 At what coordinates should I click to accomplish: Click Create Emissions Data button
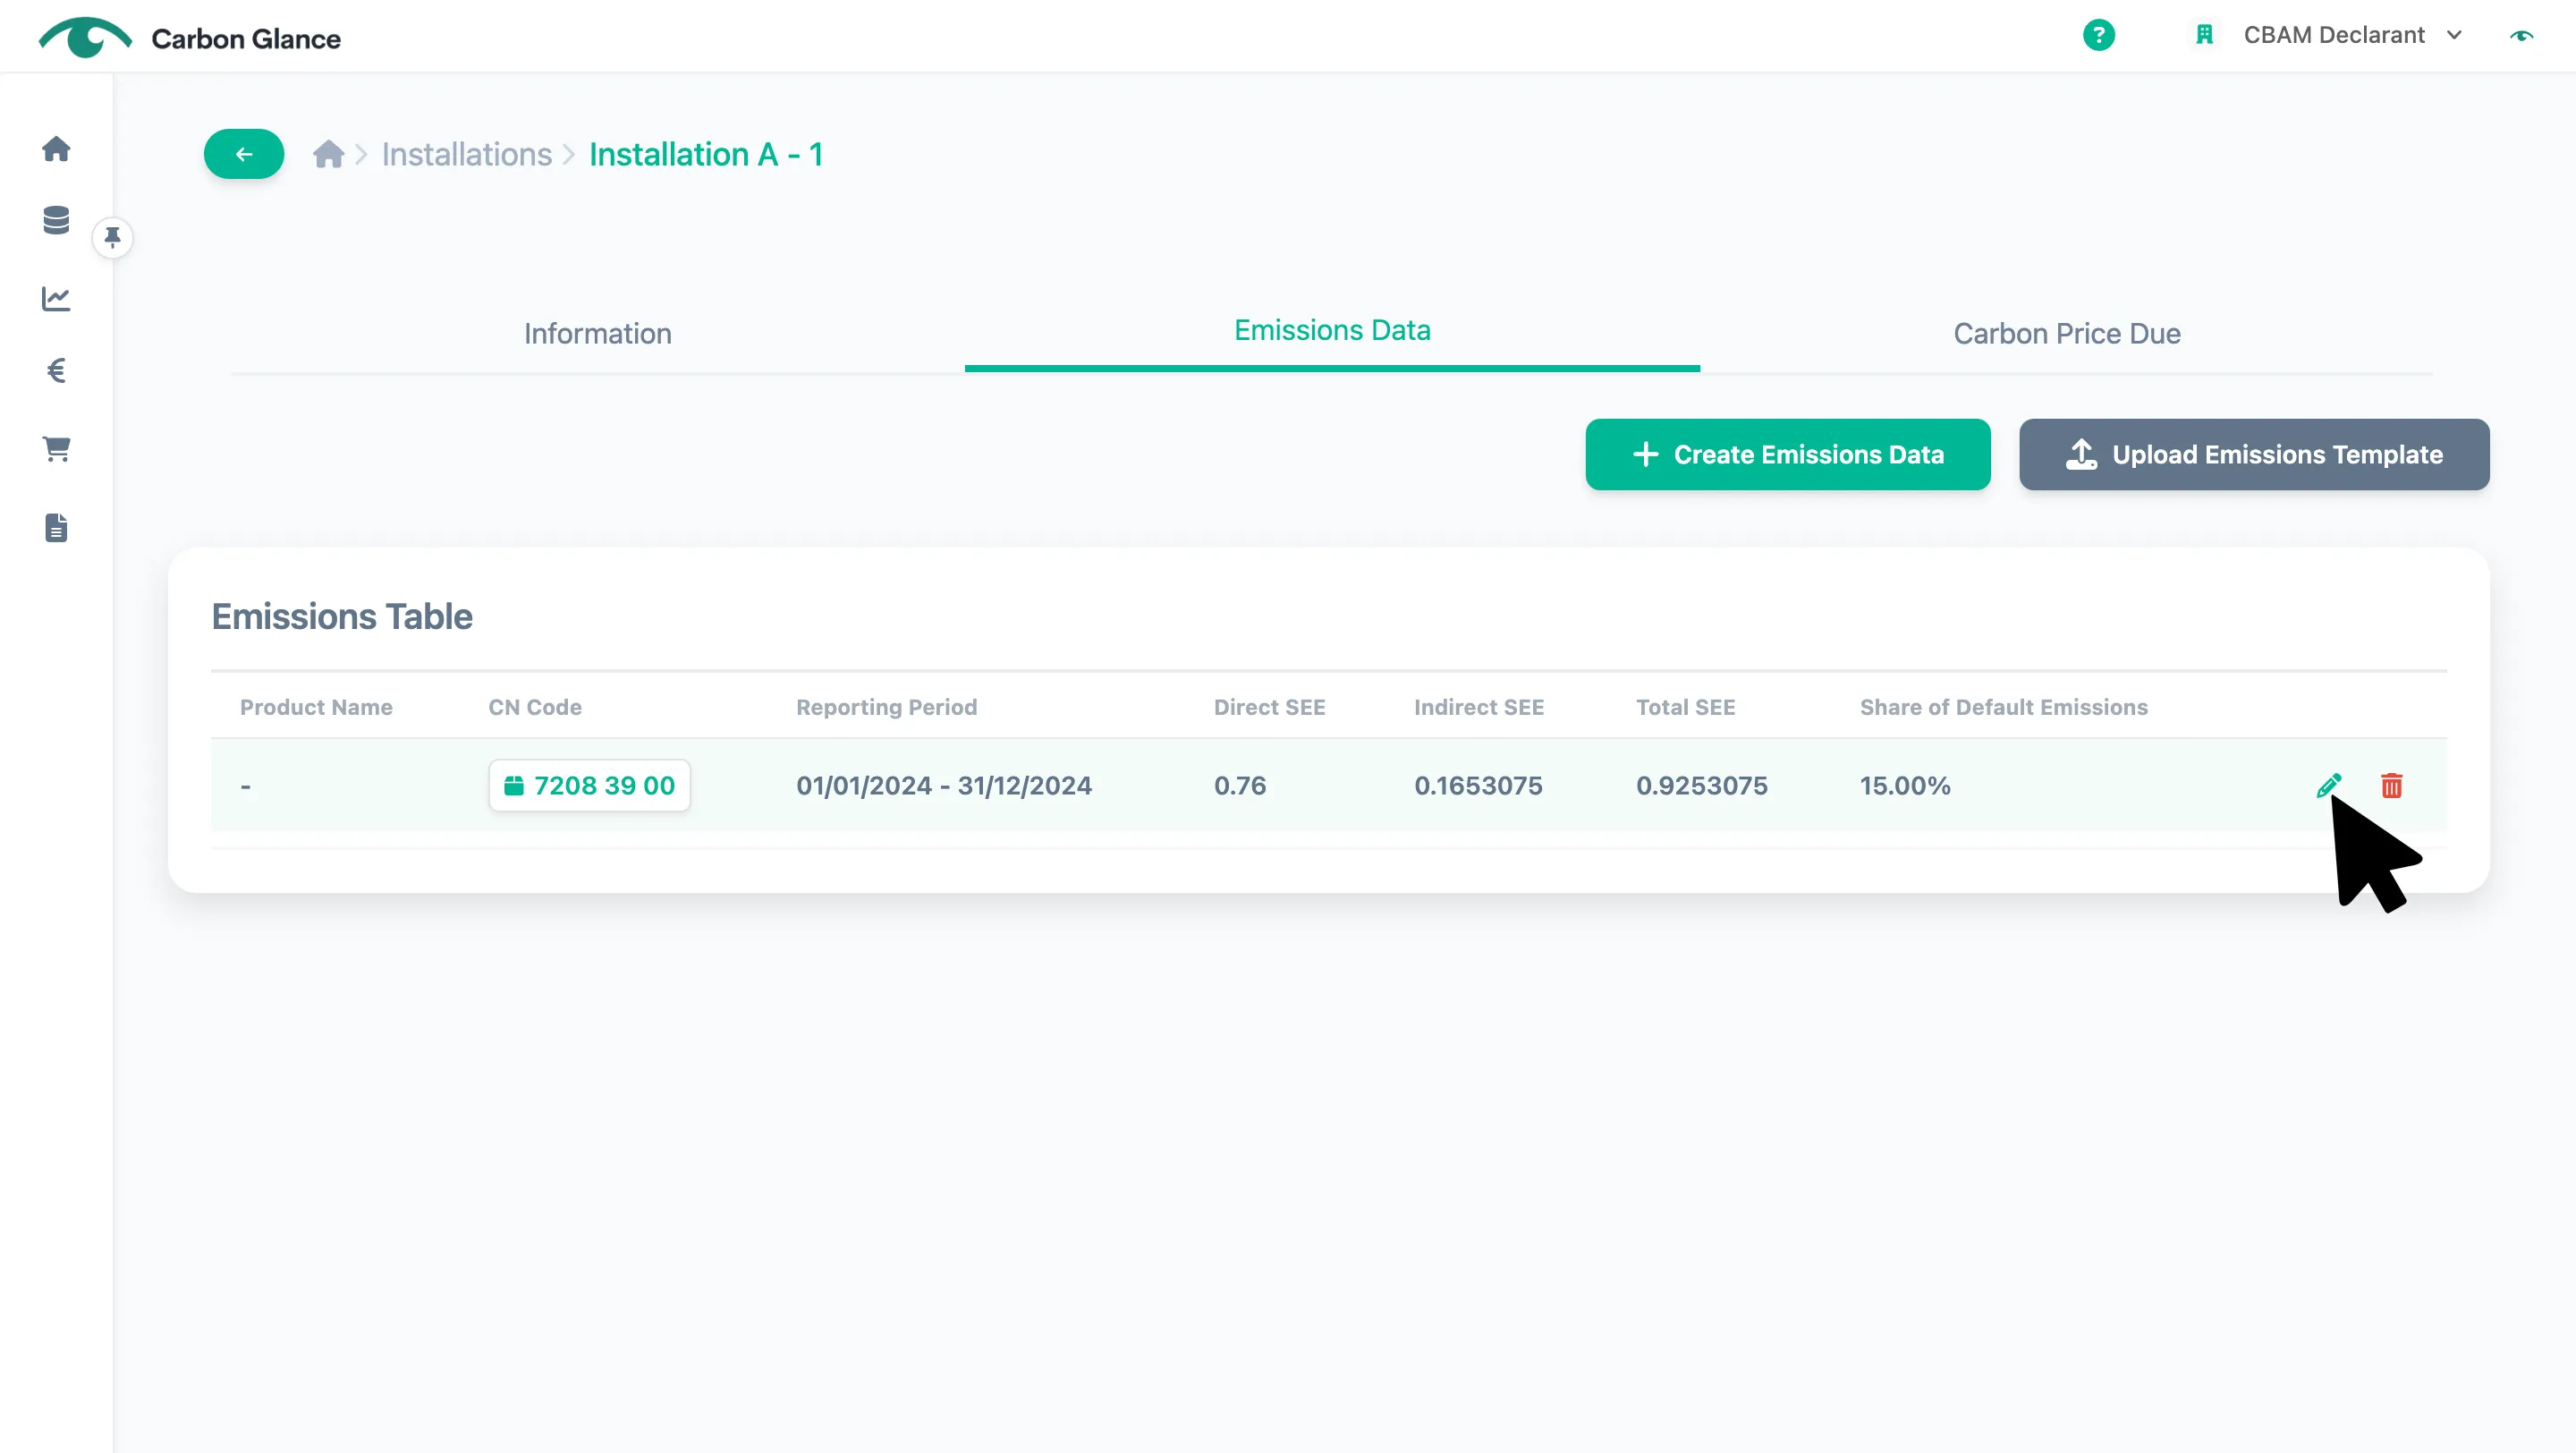point(1788,454)
